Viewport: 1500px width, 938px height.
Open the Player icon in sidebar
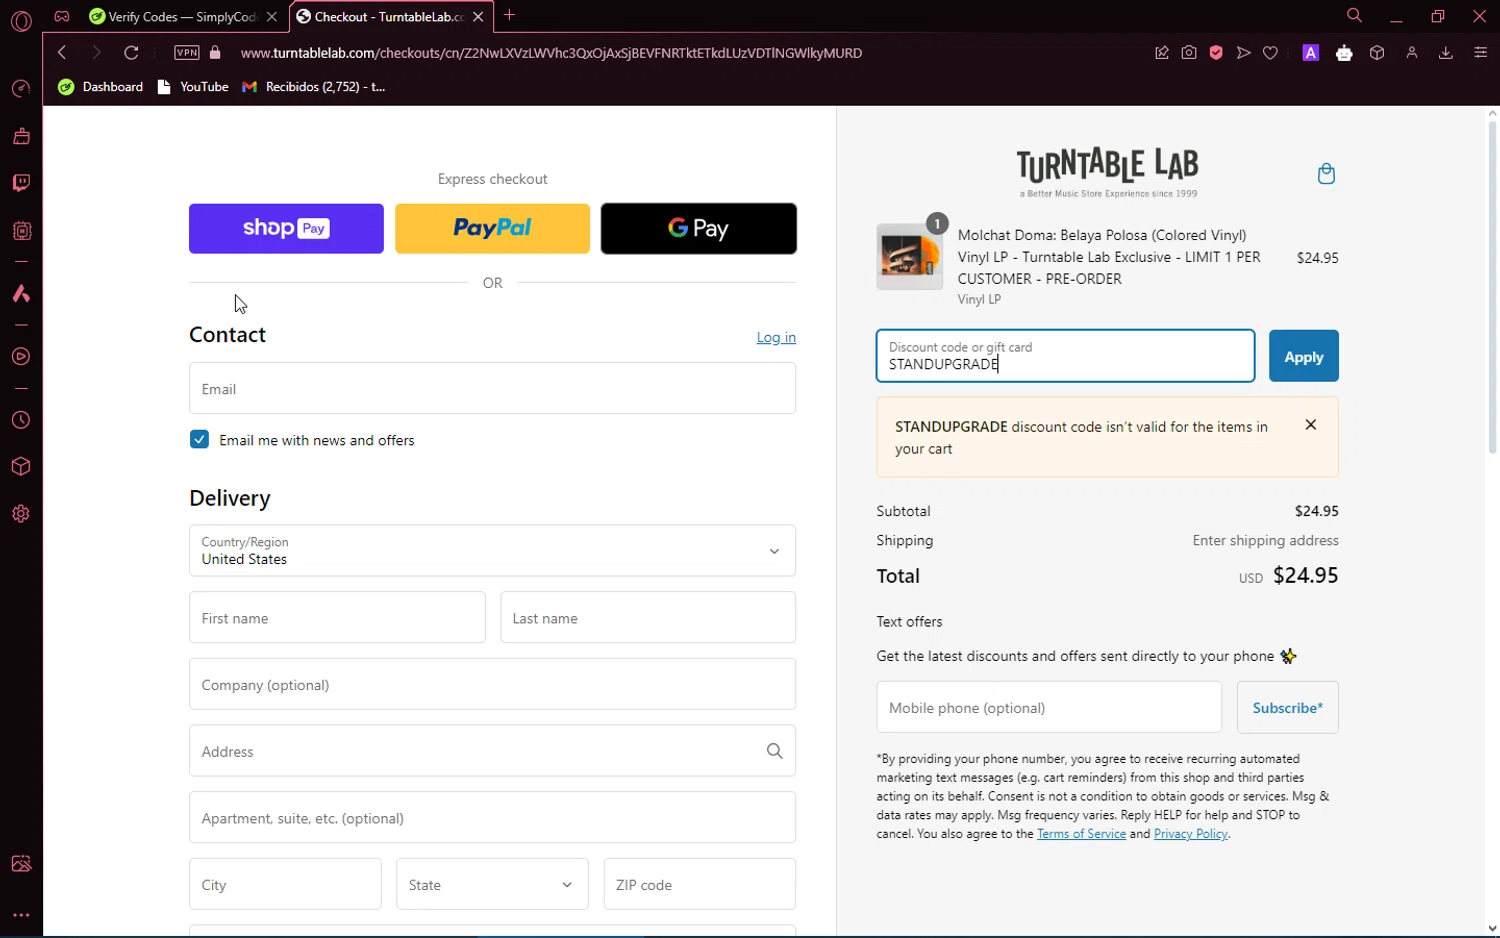pyautogui.click(x=21, y=357)
